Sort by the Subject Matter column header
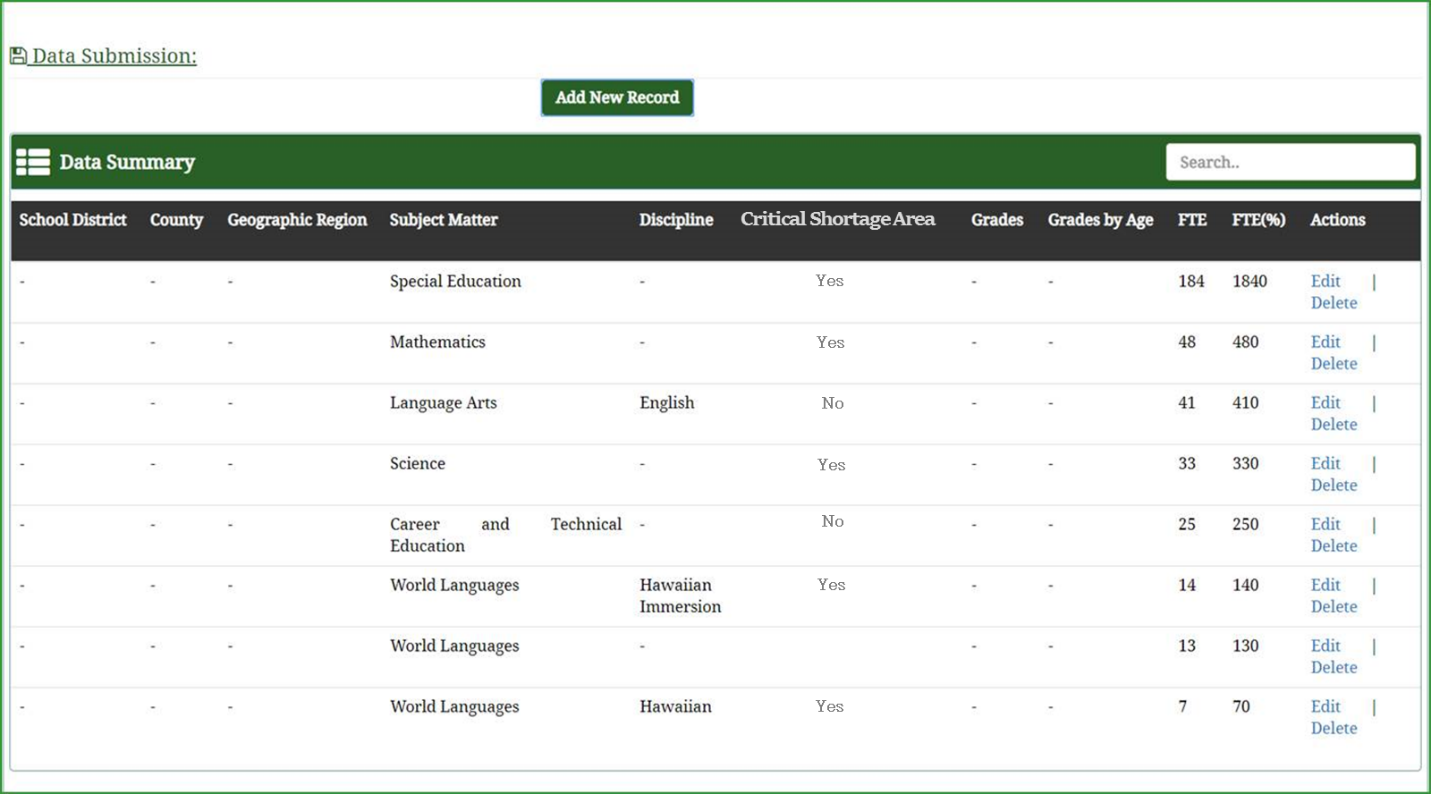The image size is (1431, 794). click(x=443, y=220)
